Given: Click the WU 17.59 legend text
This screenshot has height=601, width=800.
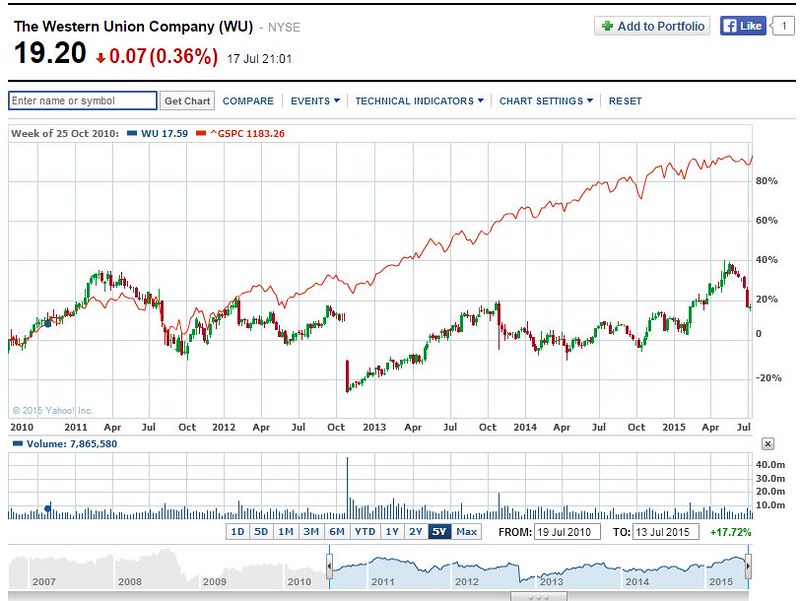Looking at the screenshot, I should pyautogui.click(x=164, y=134).
